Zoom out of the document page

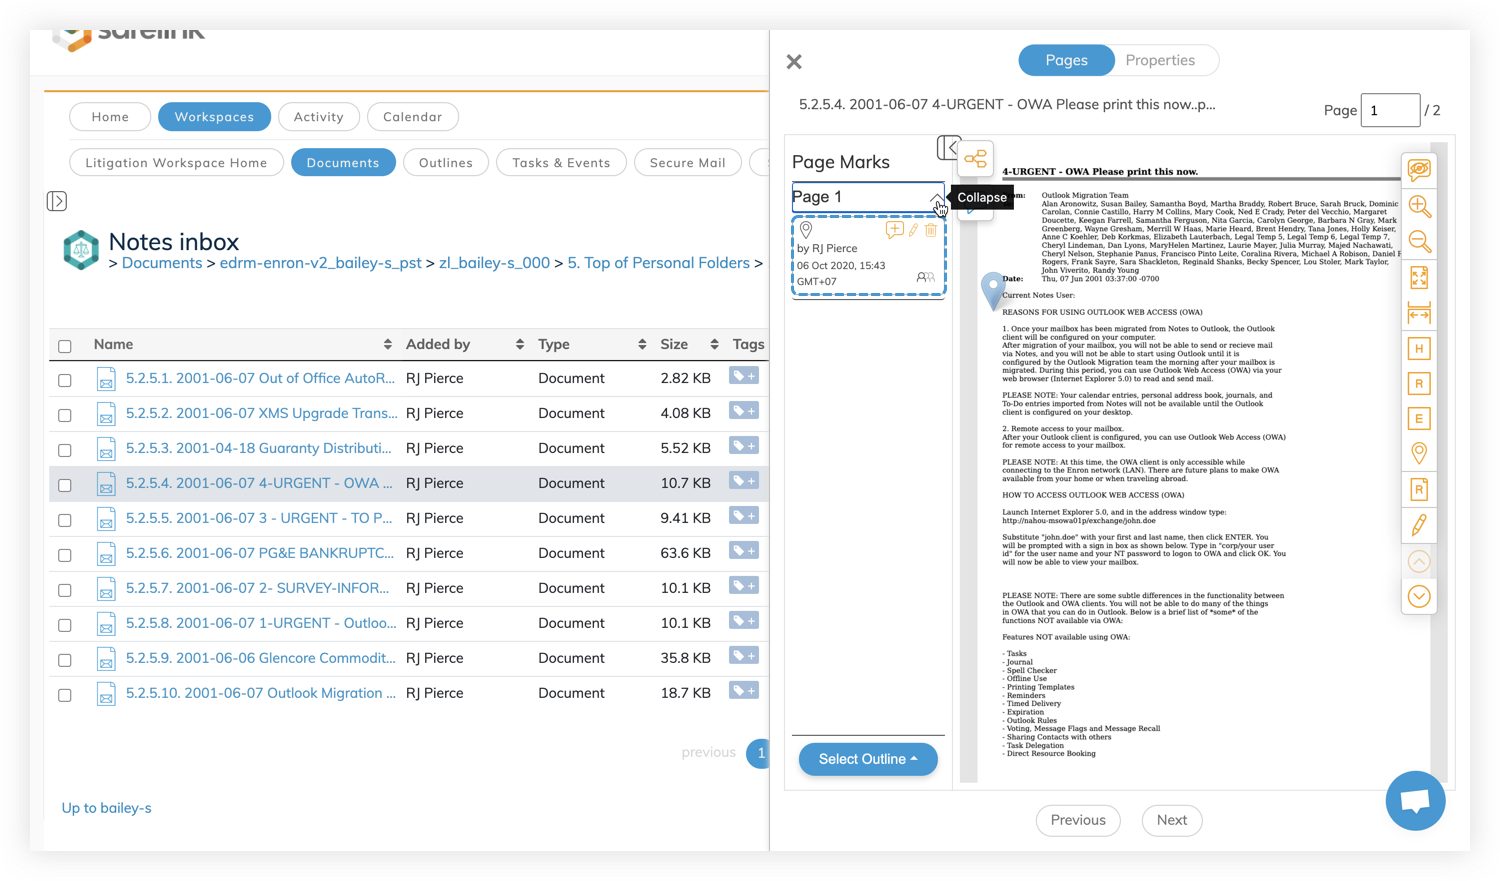pyautogui.click(x=1419, y=241)
